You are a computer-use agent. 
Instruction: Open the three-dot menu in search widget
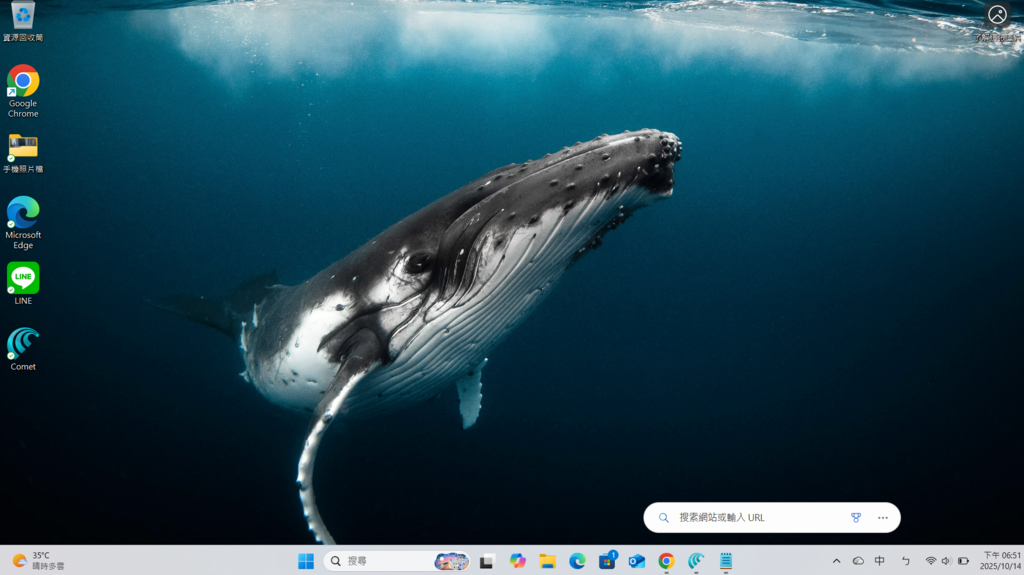point(883,518)
